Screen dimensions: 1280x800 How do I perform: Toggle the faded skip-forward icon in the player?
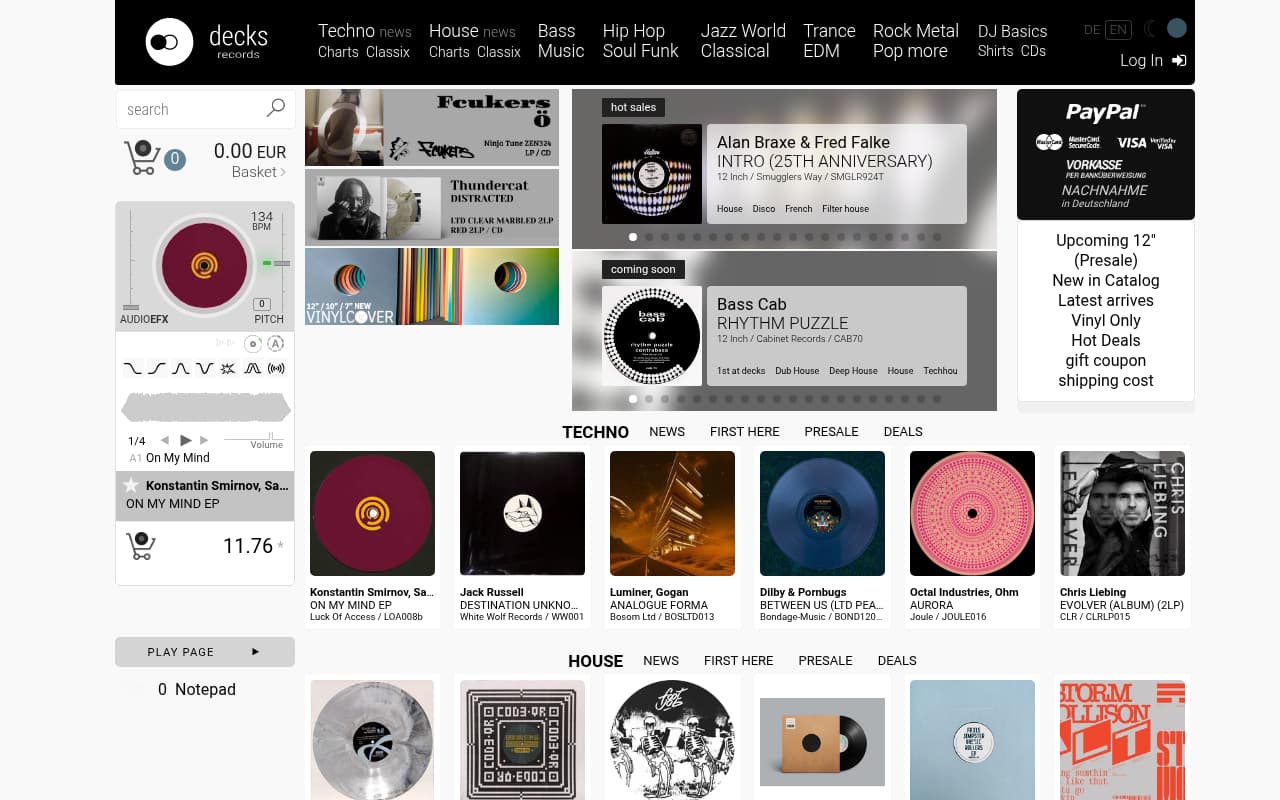click(x=225, y=343)
